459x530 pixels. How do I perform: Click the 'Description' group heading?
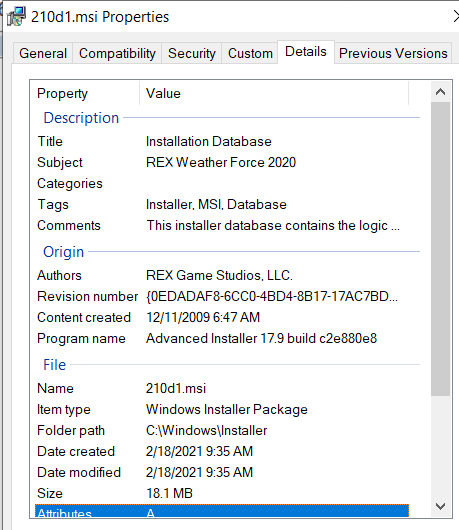click(x=81, y=118)
